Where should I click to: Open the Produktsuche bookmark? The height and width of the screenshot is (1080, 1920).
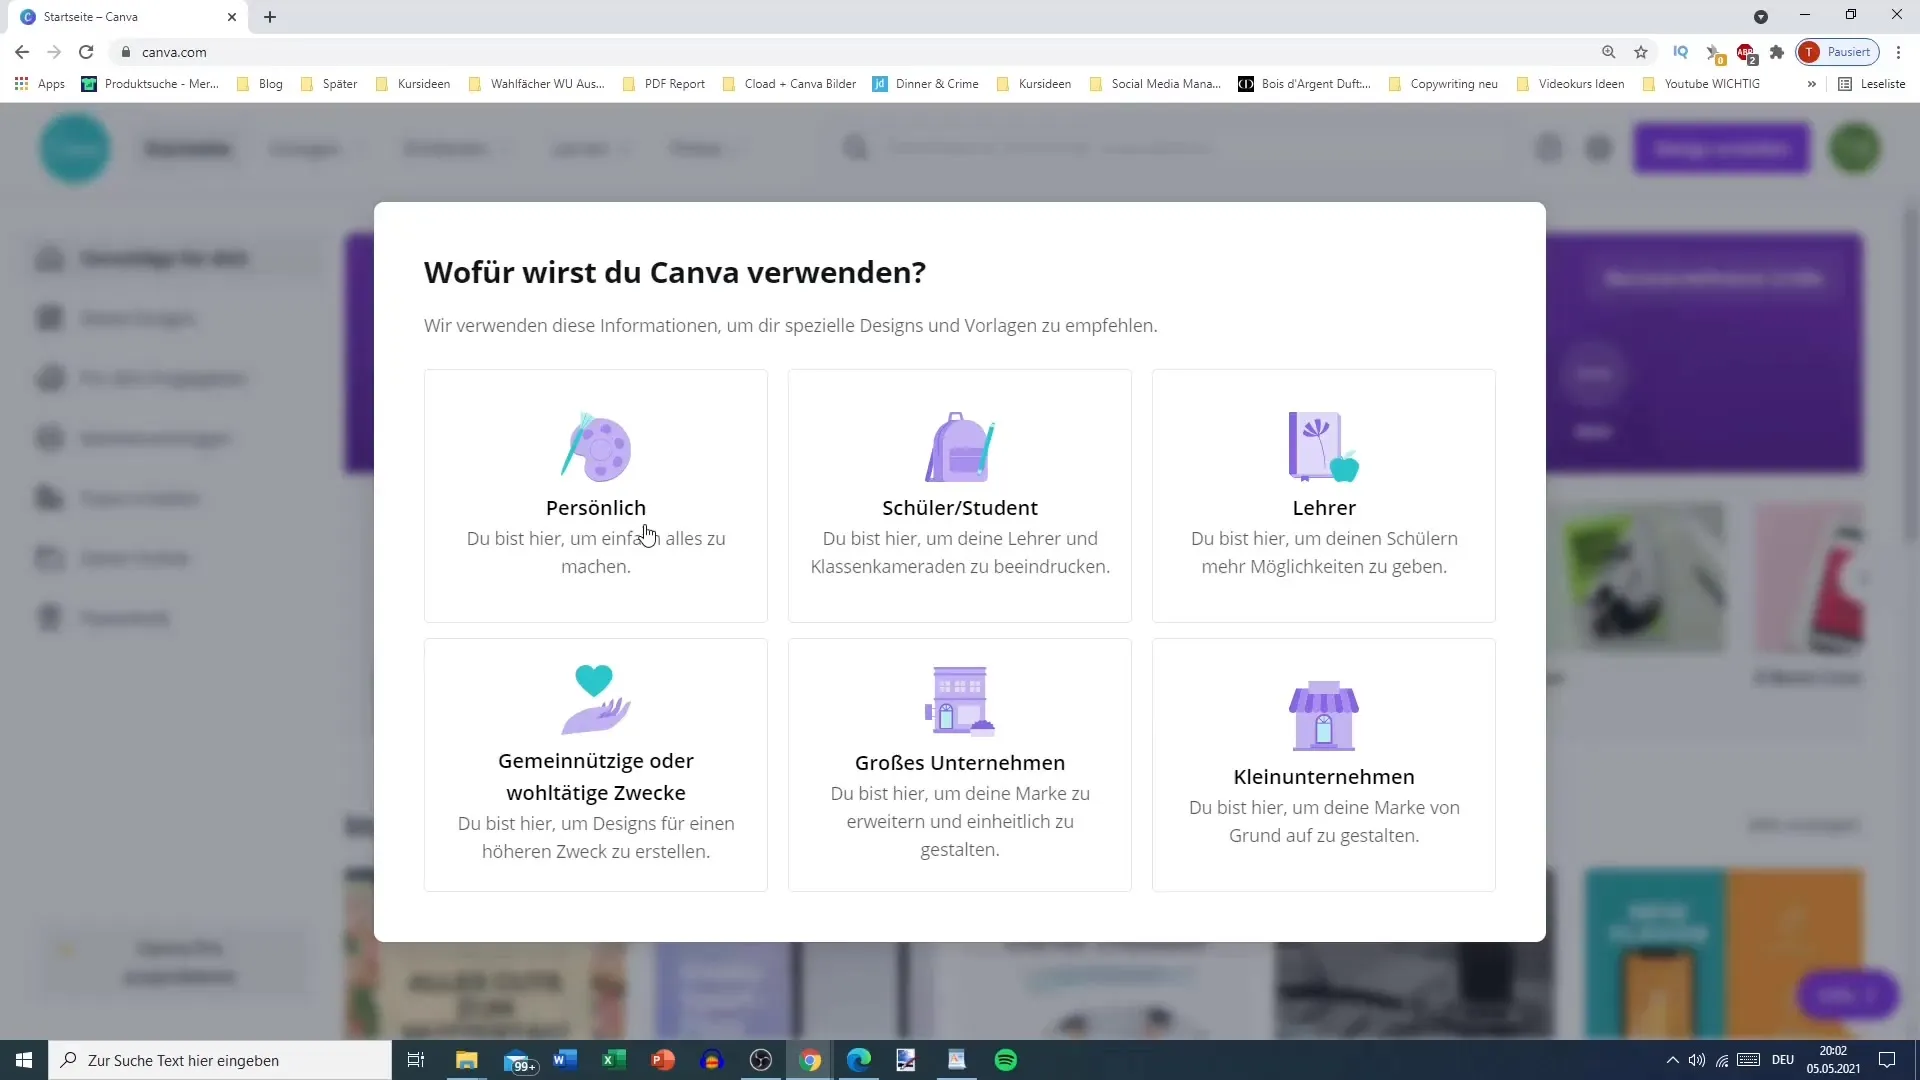pos(150,84)
